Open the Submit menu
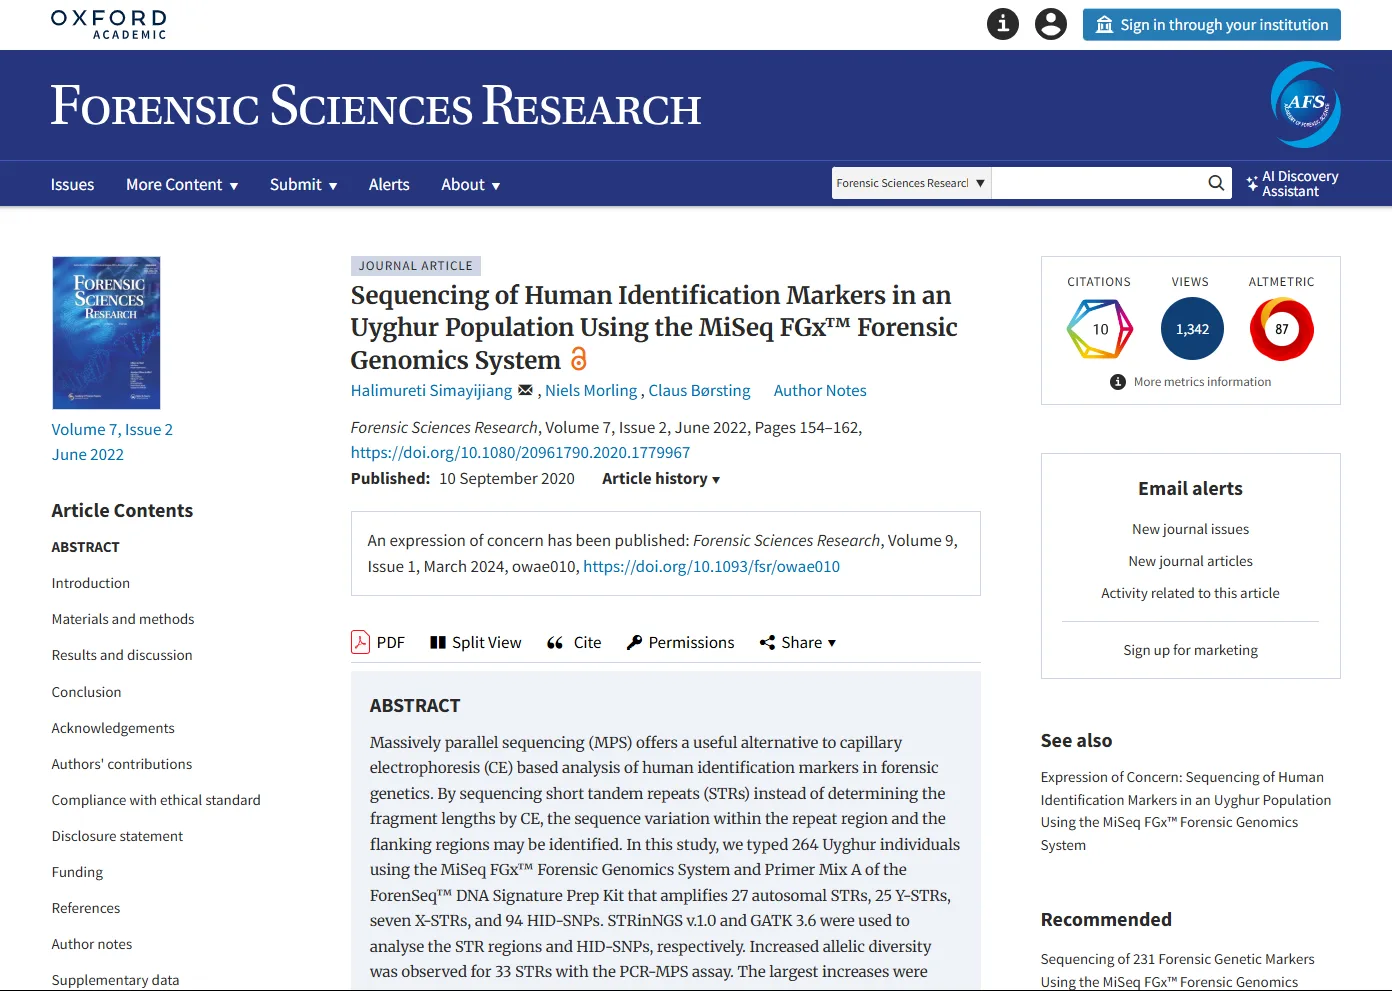This screenshot has height=991, width=1392. tap(303, 185)
